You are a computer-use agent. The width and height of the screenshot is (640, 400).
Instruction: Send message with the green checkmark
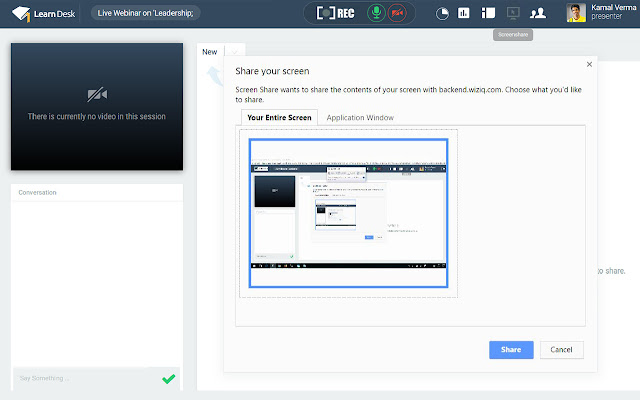coord(169,379)
